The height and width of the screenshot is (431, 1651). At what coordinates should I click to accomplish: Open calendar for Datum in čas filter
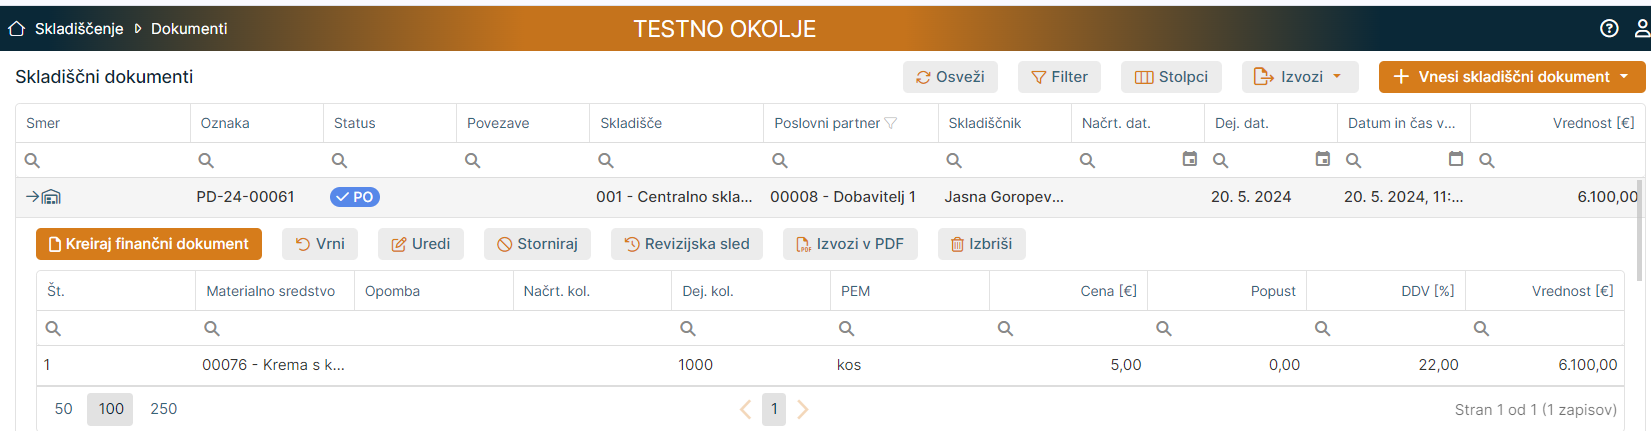click(x=1455, y=159)
